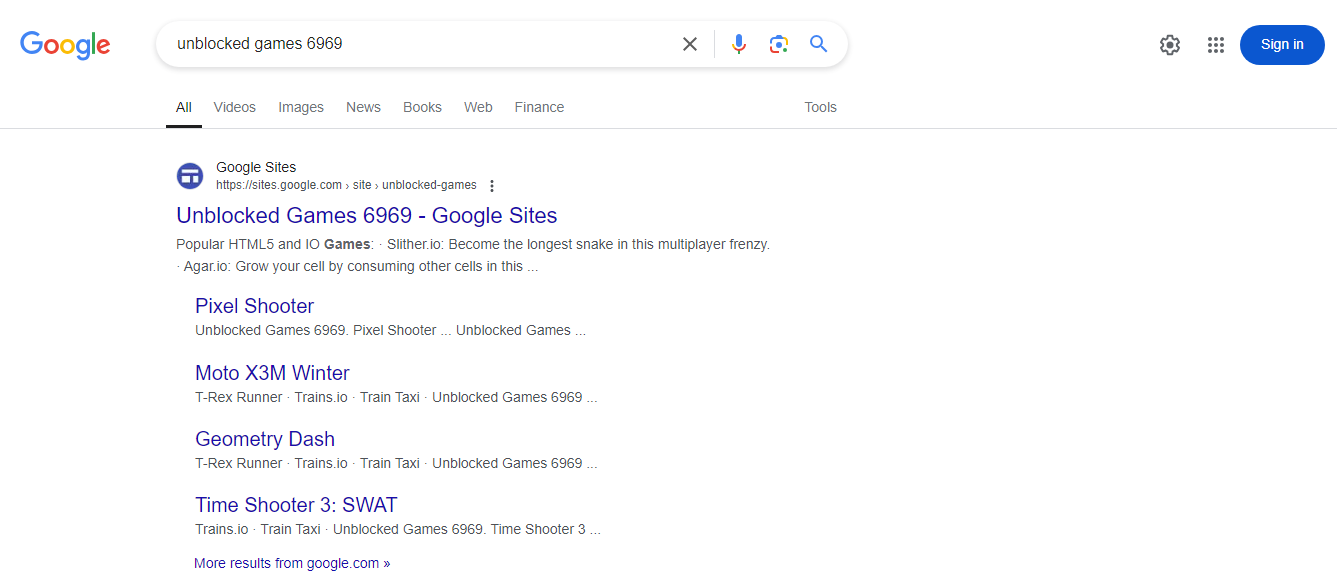Click the snippet under Time Shooter 3: SWAT
This screenshot has width=1337, height=583.
(398, 529)
